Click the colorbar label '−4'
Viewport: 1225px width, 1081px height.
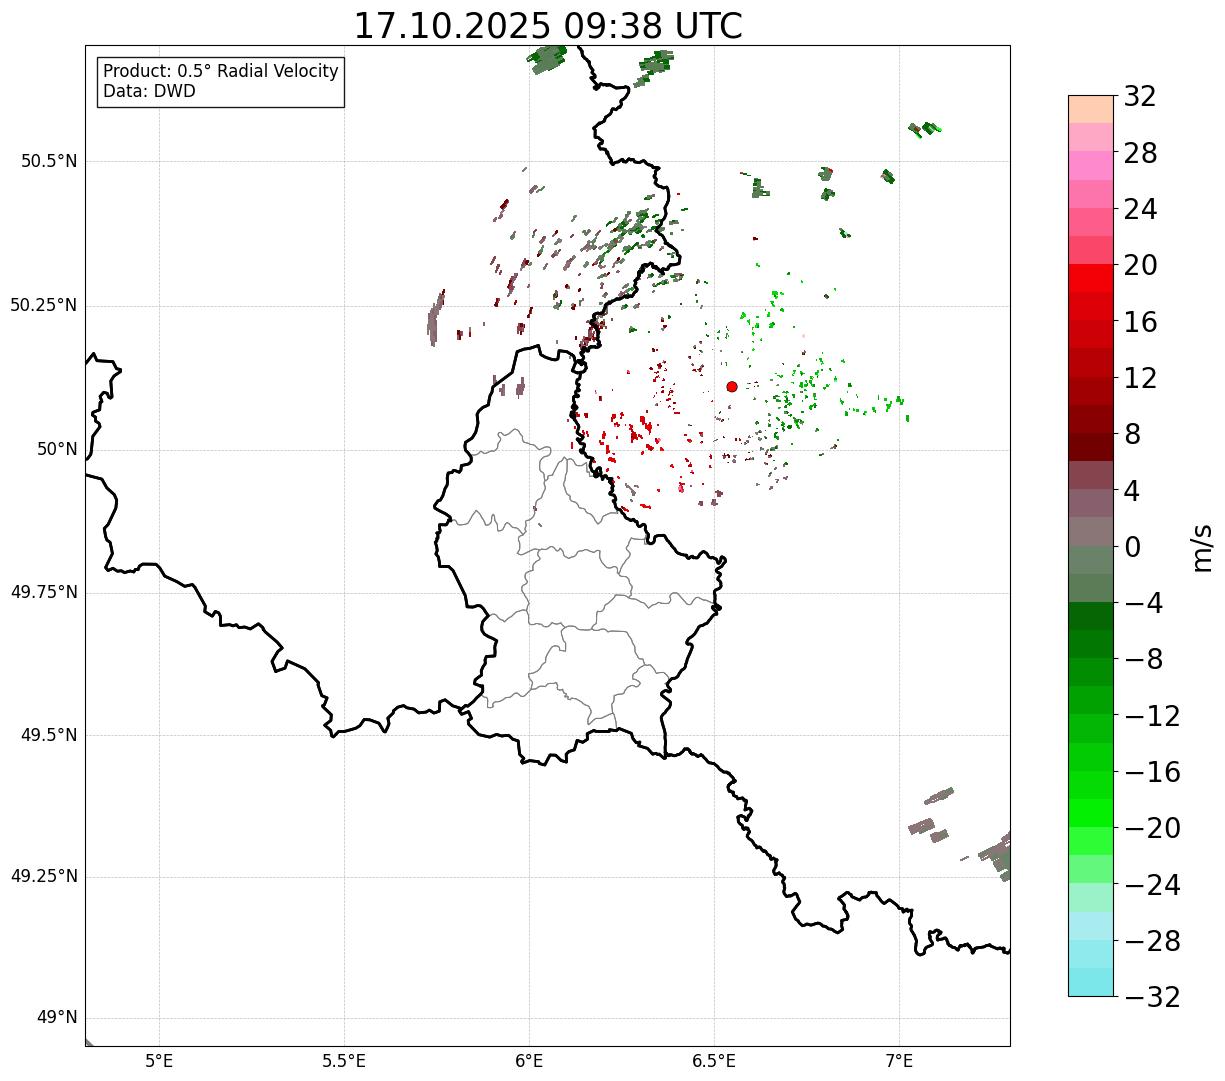pos(1143,604)
